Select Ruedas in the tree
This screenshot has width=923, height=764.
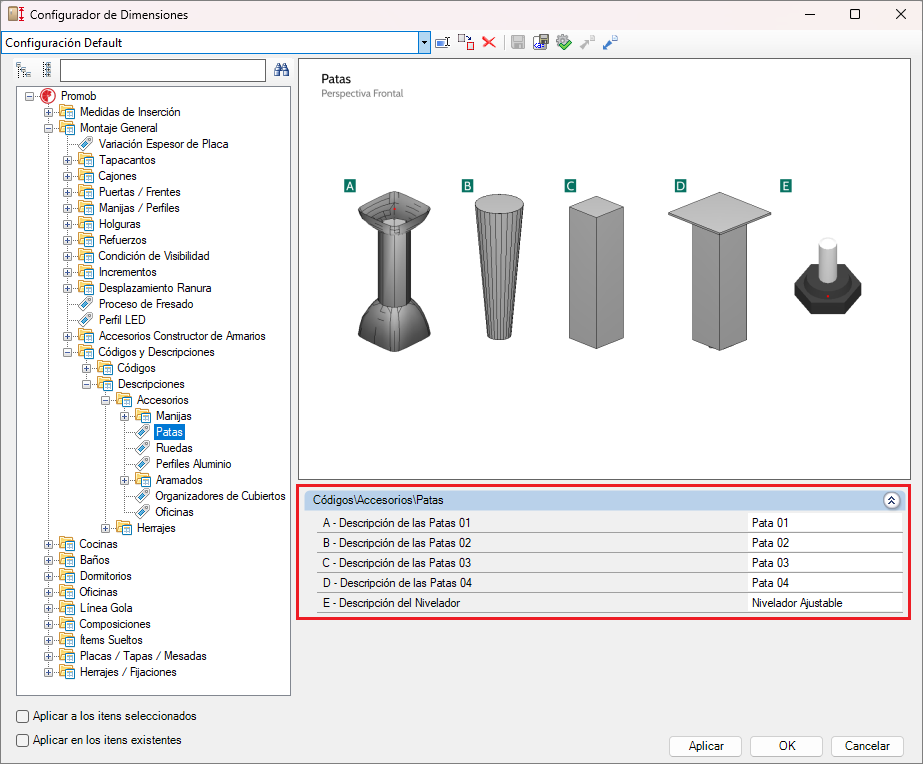point(174,448)
